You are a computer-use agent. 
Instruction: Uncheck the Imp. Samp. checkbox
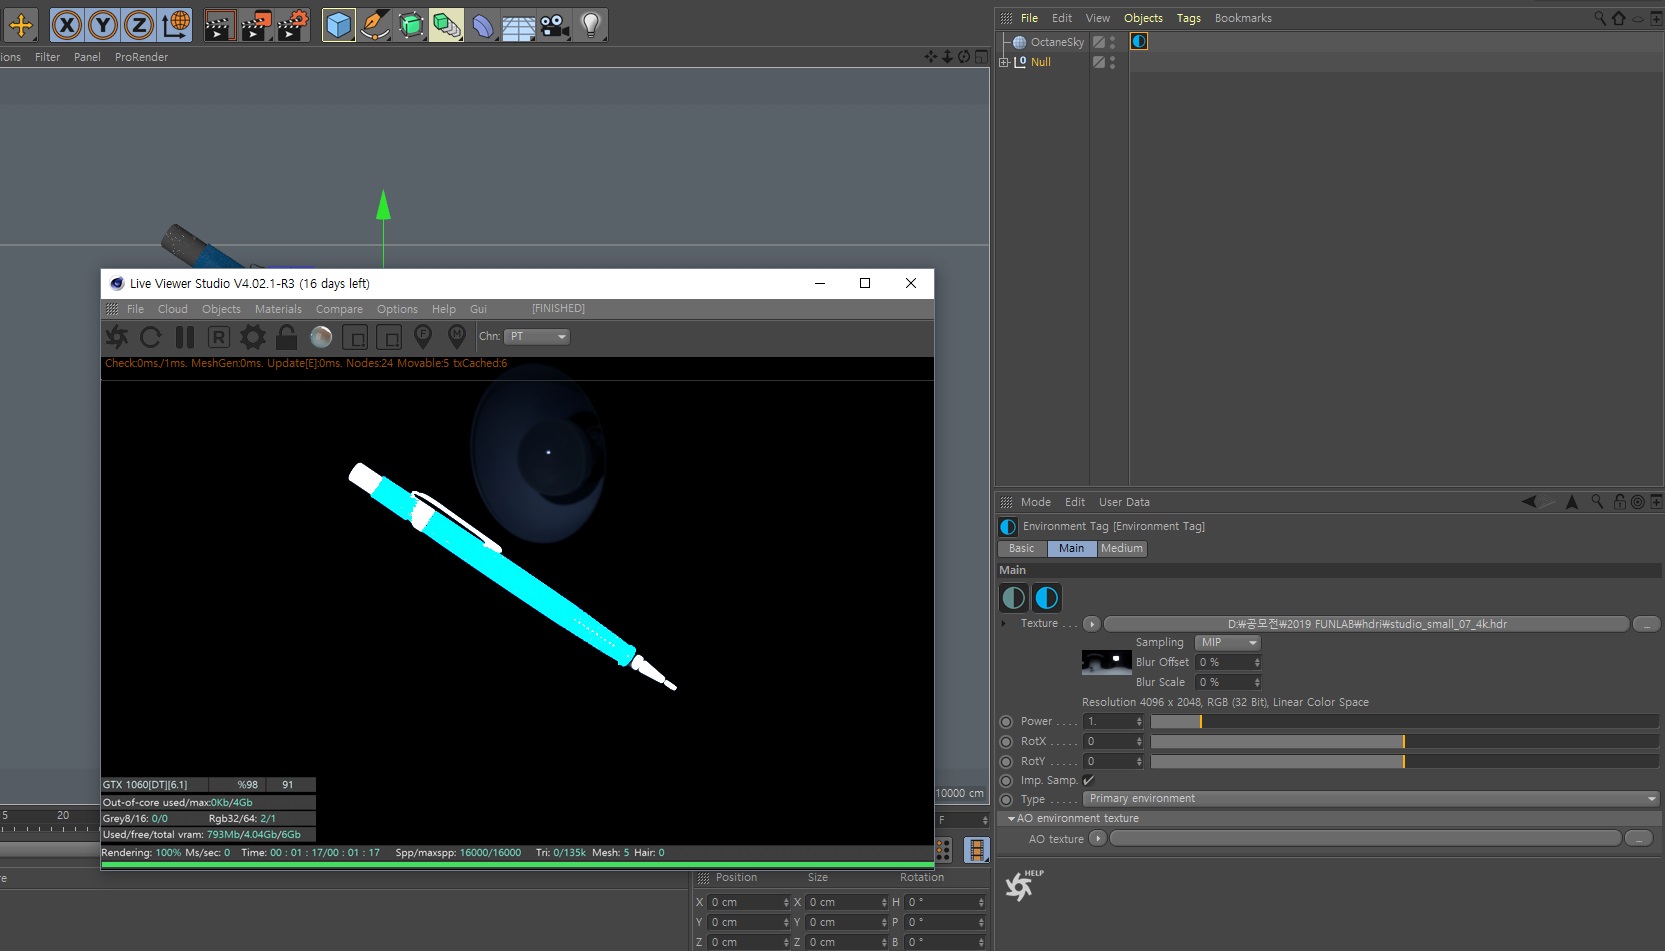1088,780
